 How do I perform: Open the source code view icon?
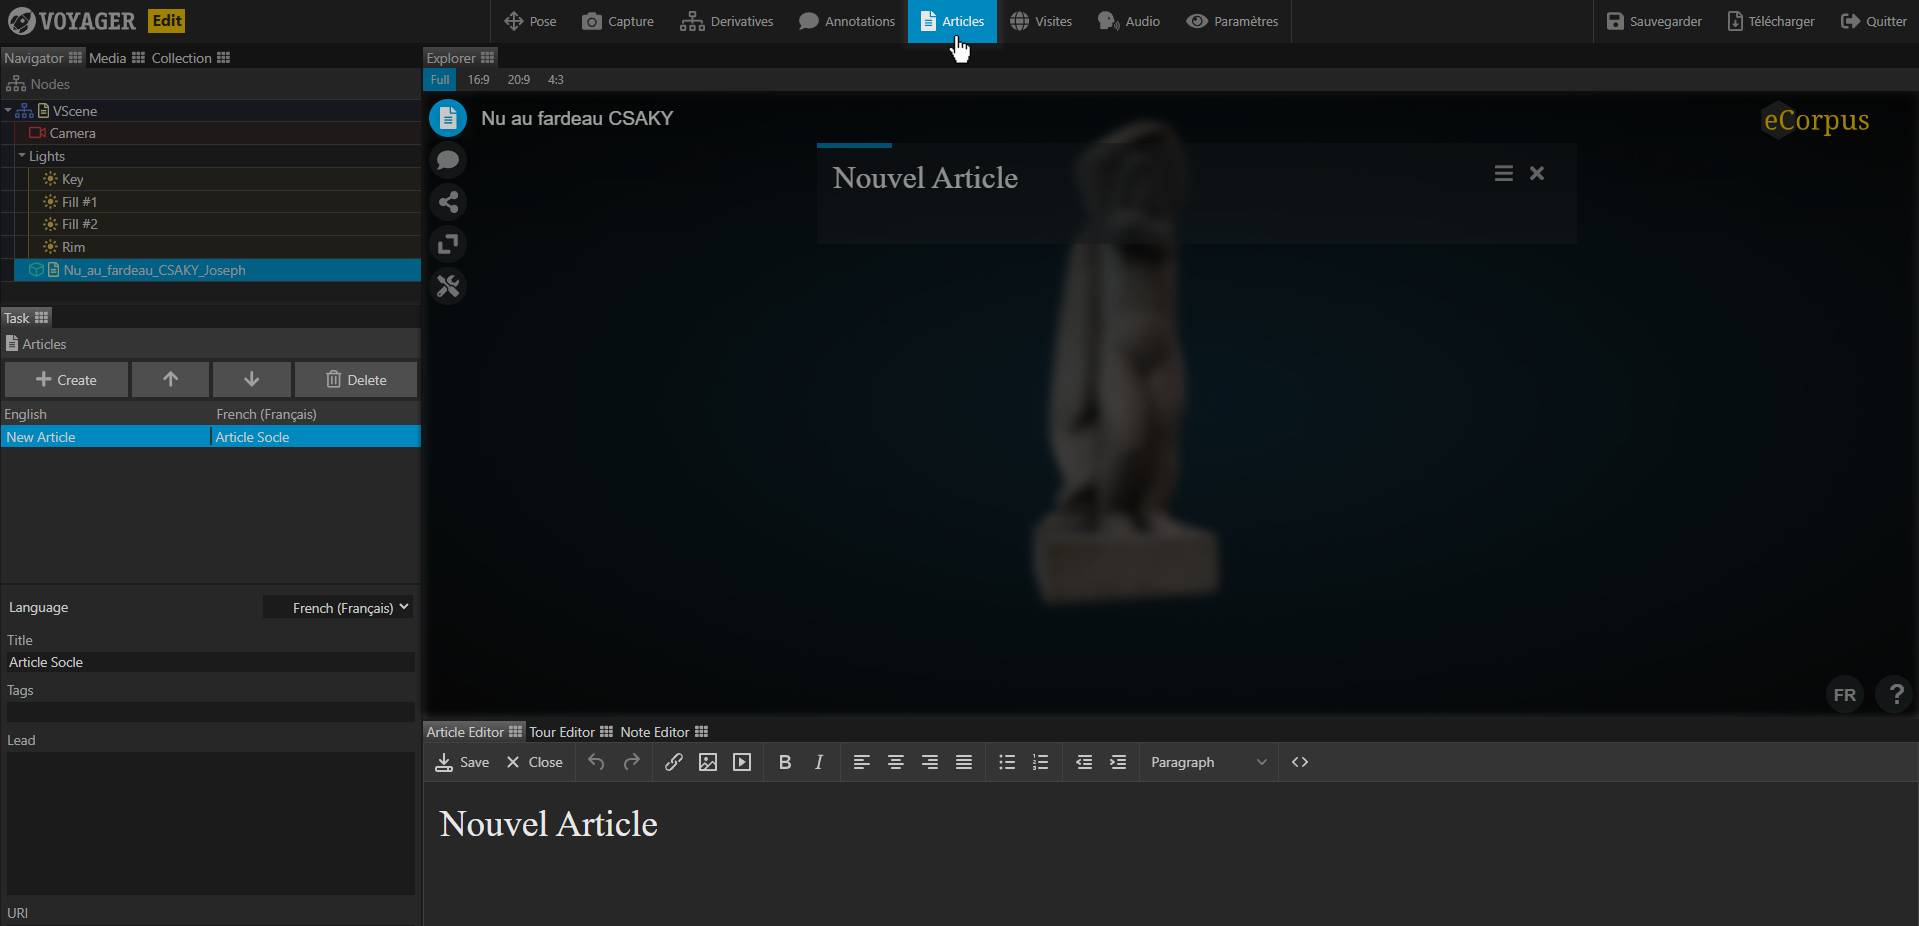1300,762
